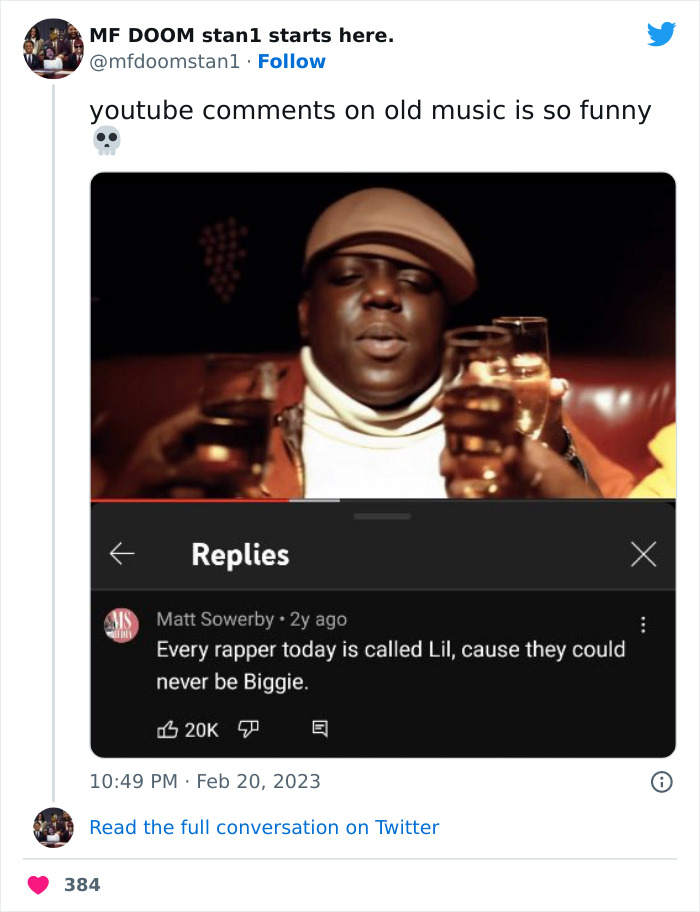Click the small avatar beside full conversation link
This screenshot has height=912, width=700.
(53, 827)
